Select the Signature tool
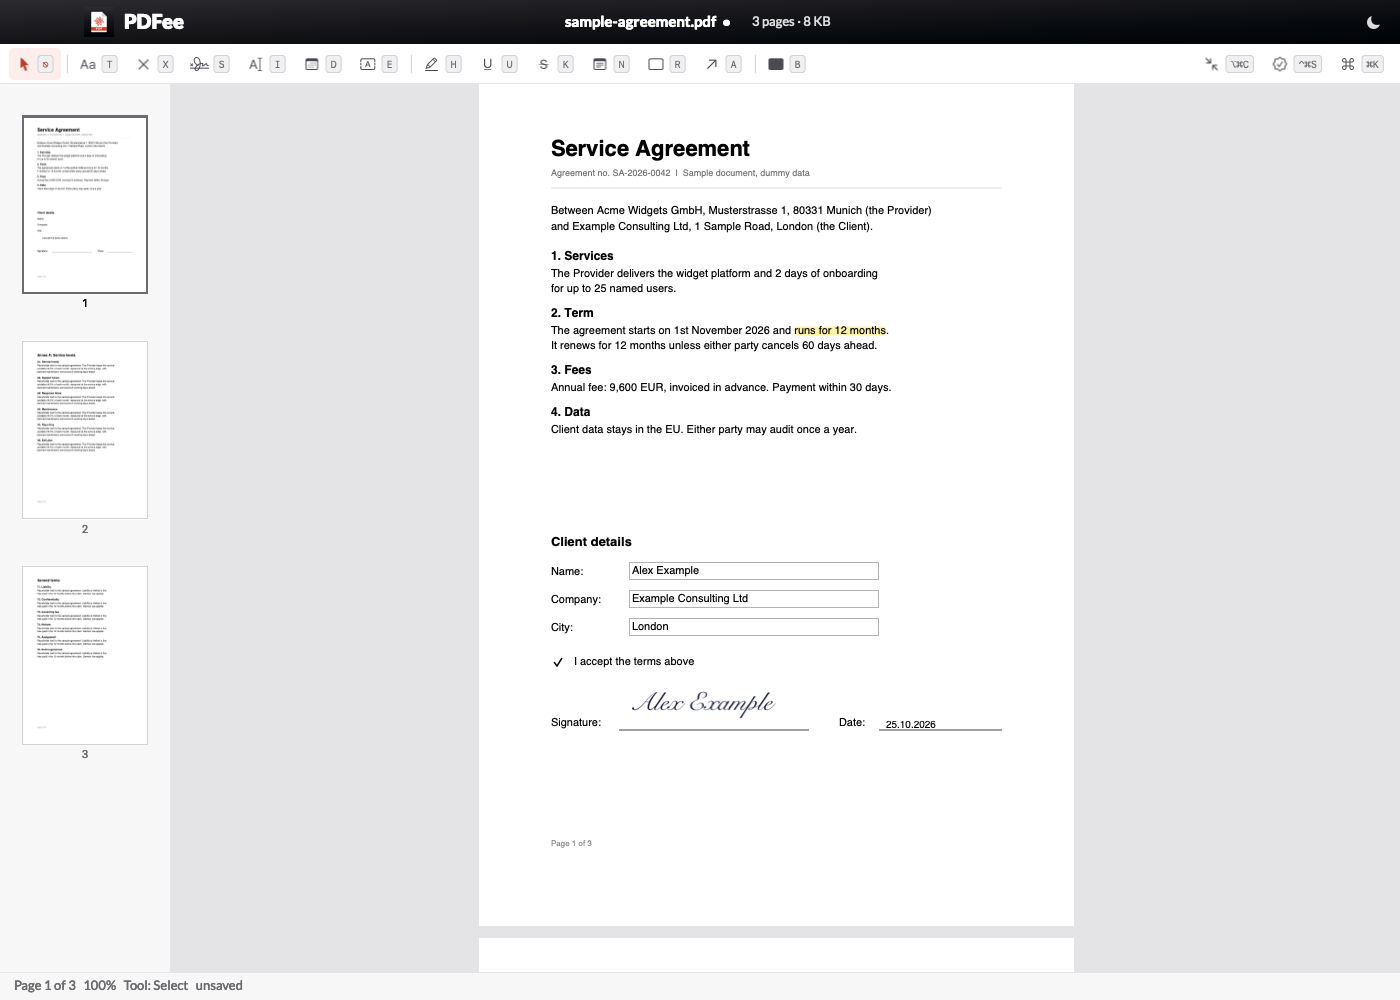The image size is (1400, 1000). [210, 64]
